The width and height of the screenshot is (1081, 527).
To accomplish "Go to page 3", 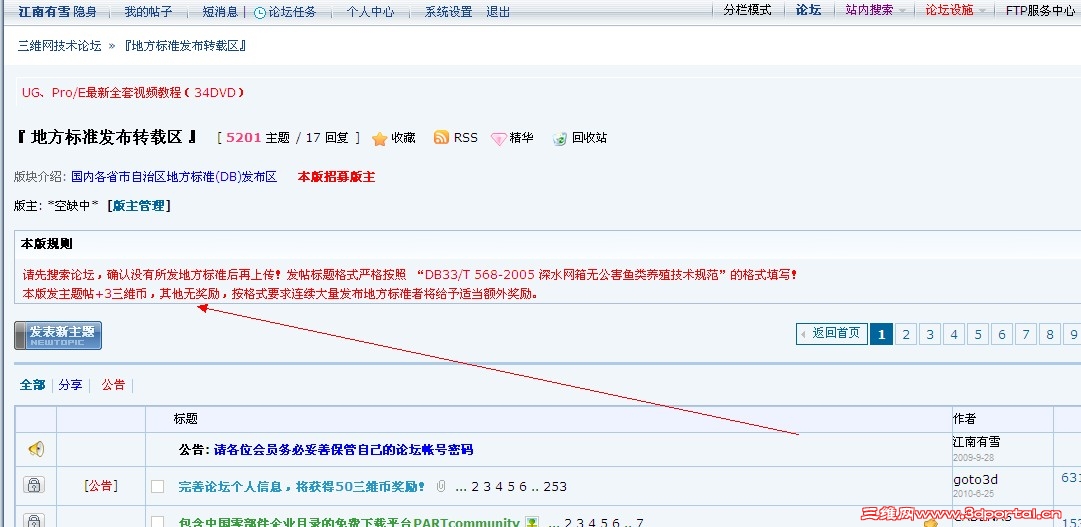I will pos(930,335).
